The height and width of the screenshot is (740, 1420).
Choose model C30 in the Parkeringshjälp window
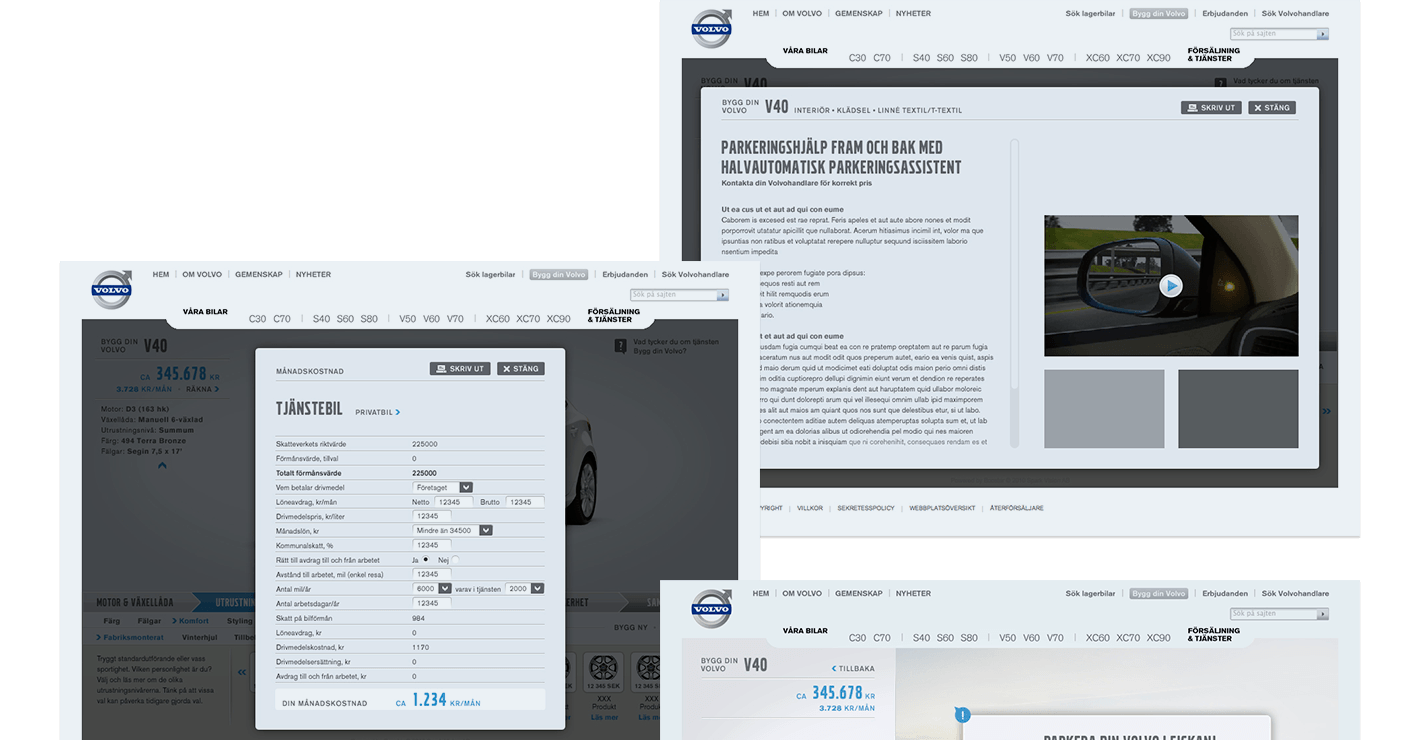857,58
